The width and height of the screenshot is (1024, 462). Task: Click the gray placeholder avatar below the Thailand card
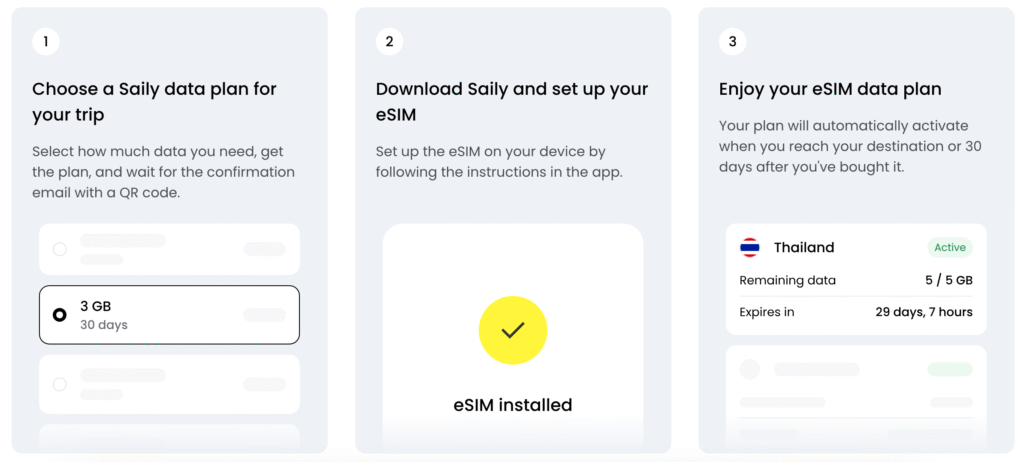pos(750,370)
